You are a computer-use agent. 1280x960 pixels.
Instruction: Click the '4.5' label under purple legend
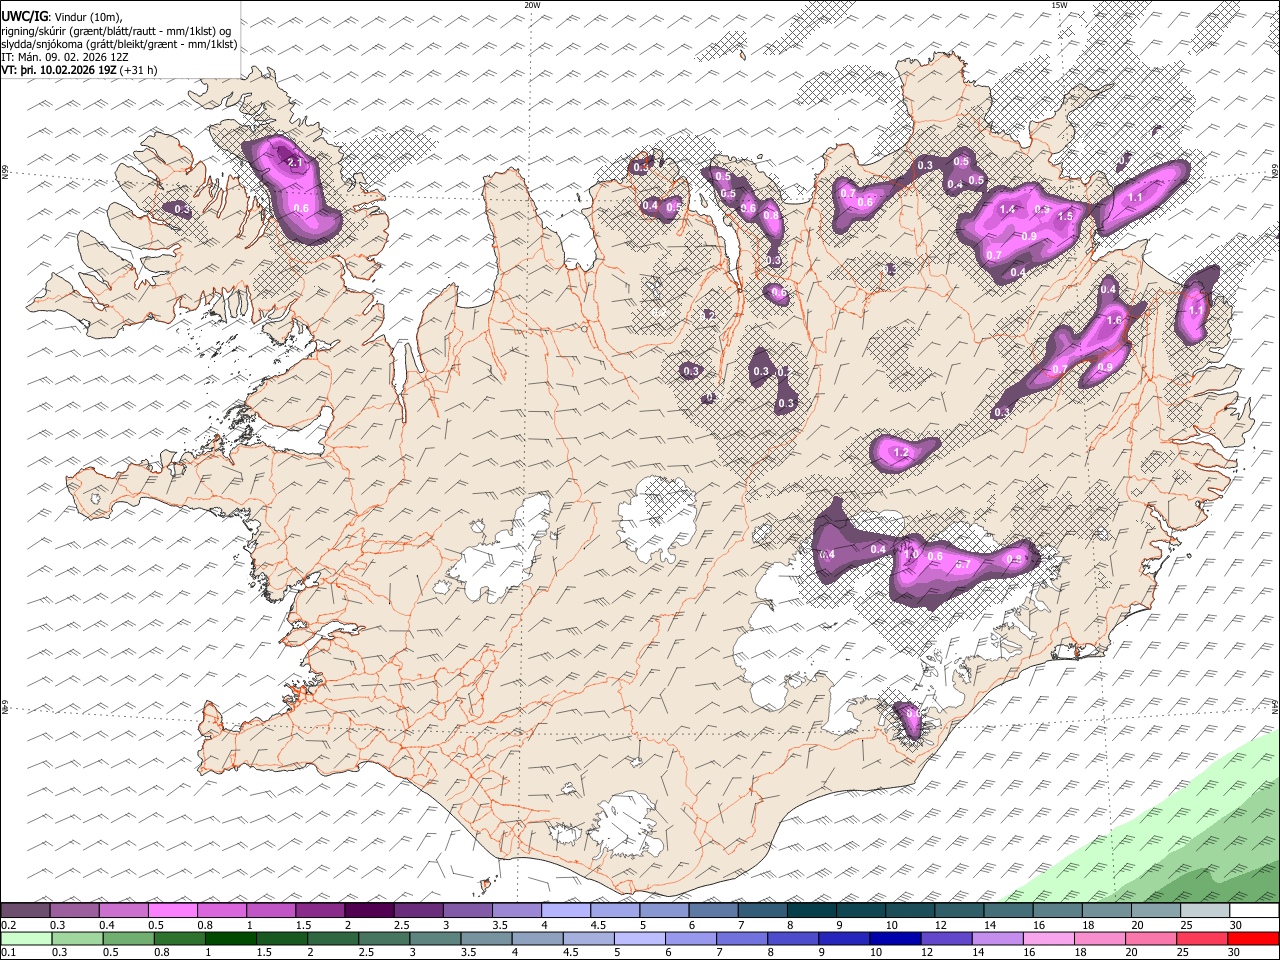coord(598,925)
